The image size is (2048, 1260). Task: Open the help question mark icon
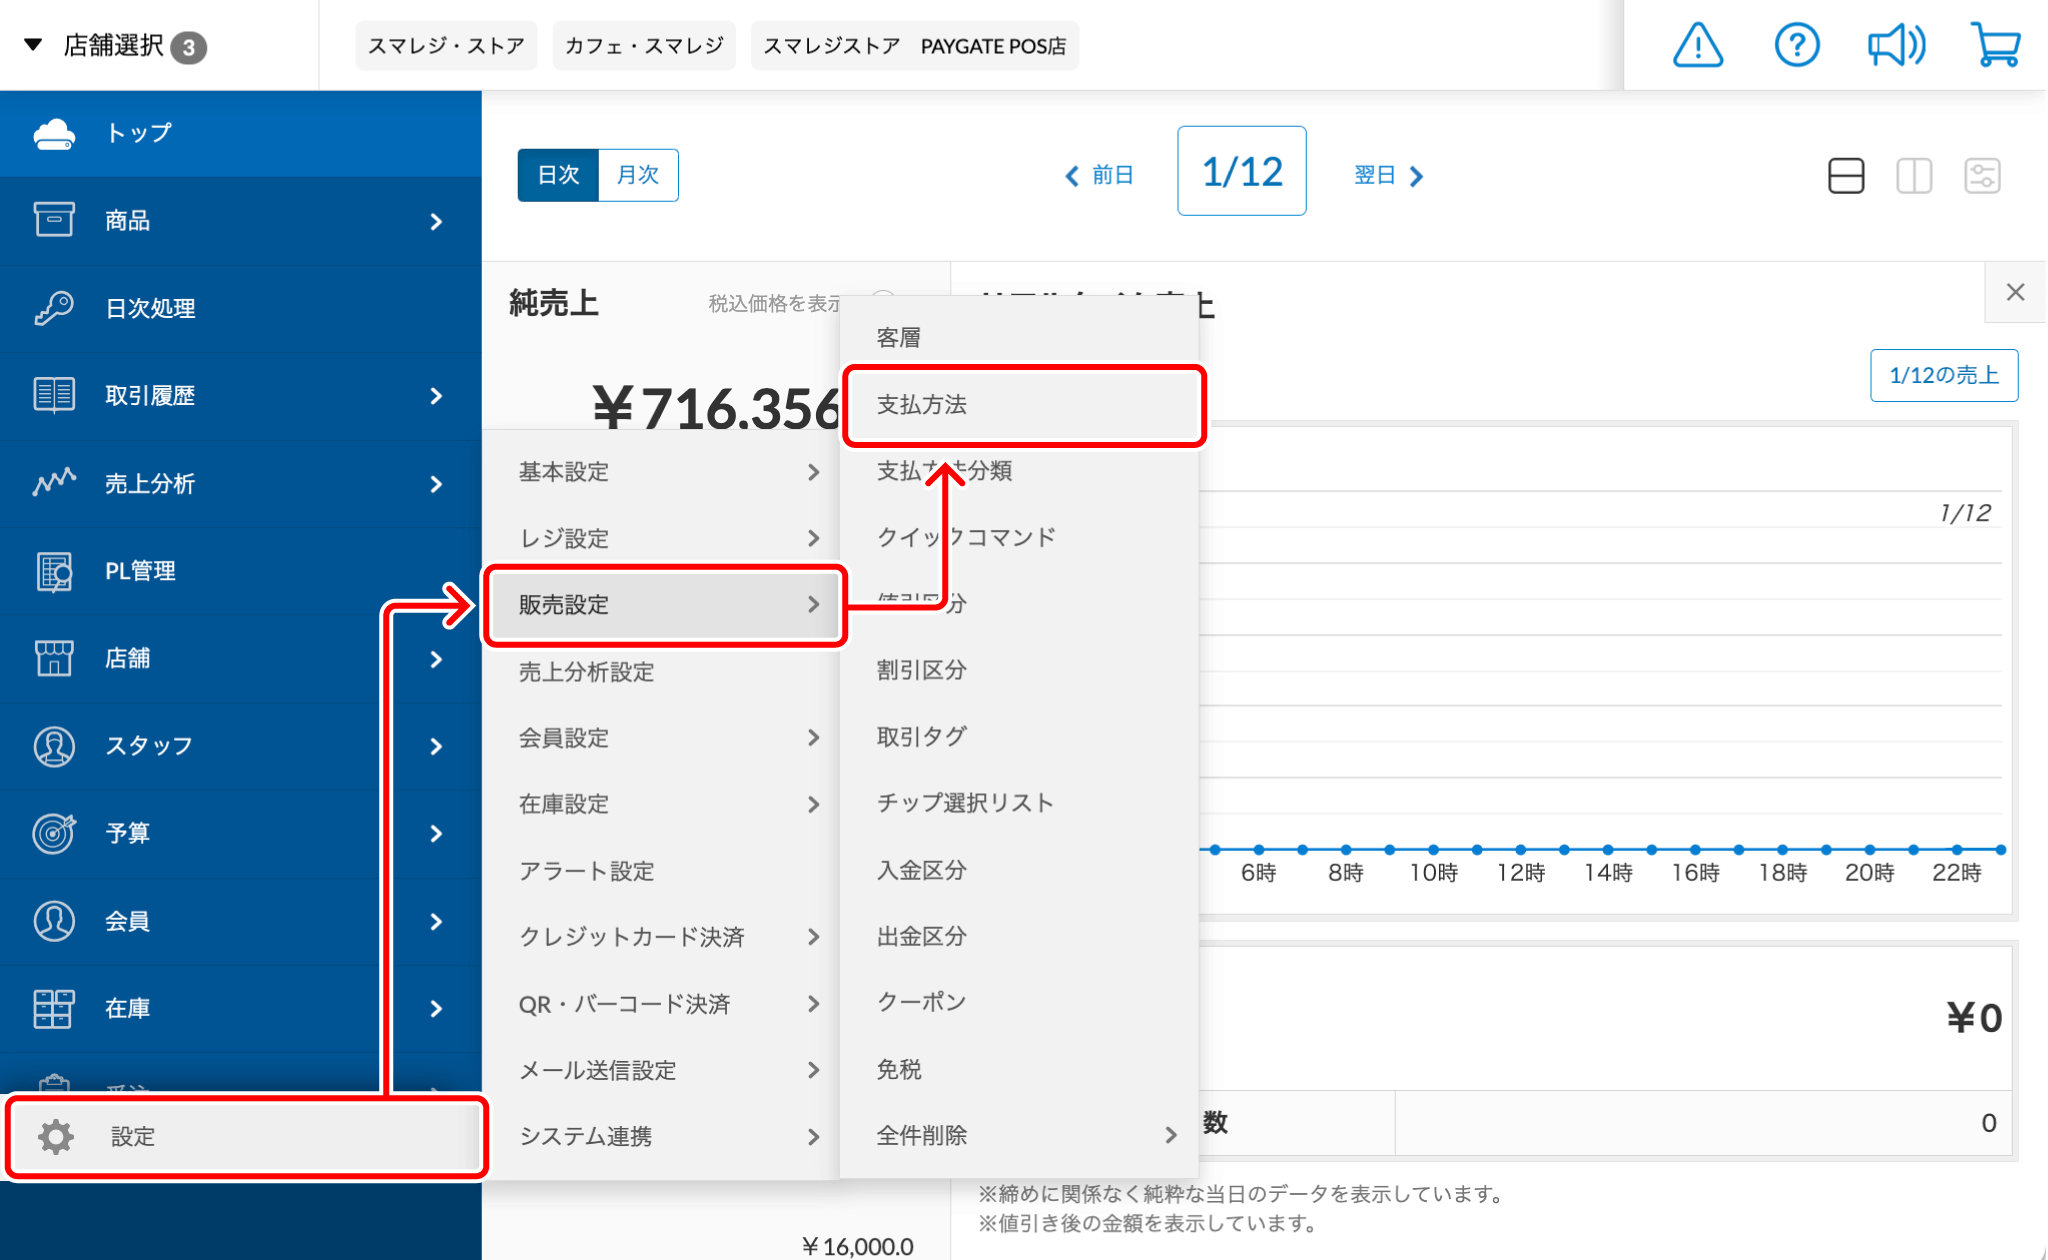(1796, 46)
